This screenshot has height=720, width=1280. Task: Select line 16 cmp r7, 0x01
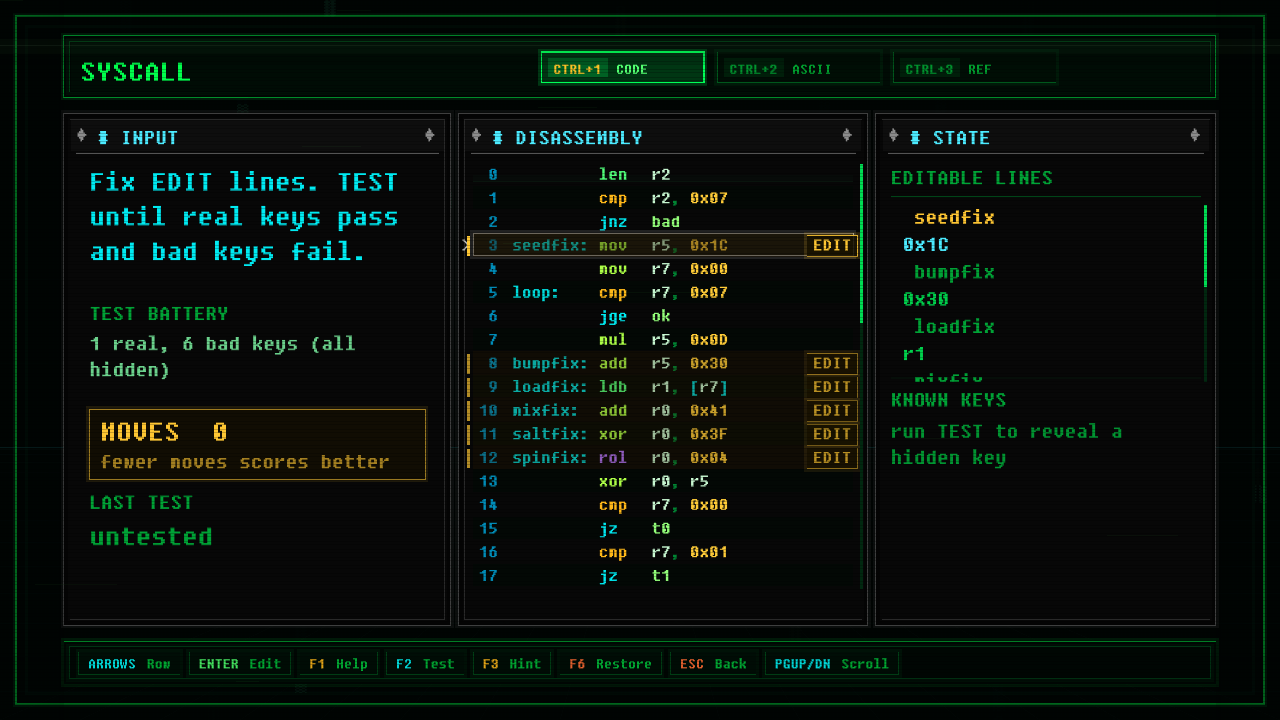tap(662, 552)
